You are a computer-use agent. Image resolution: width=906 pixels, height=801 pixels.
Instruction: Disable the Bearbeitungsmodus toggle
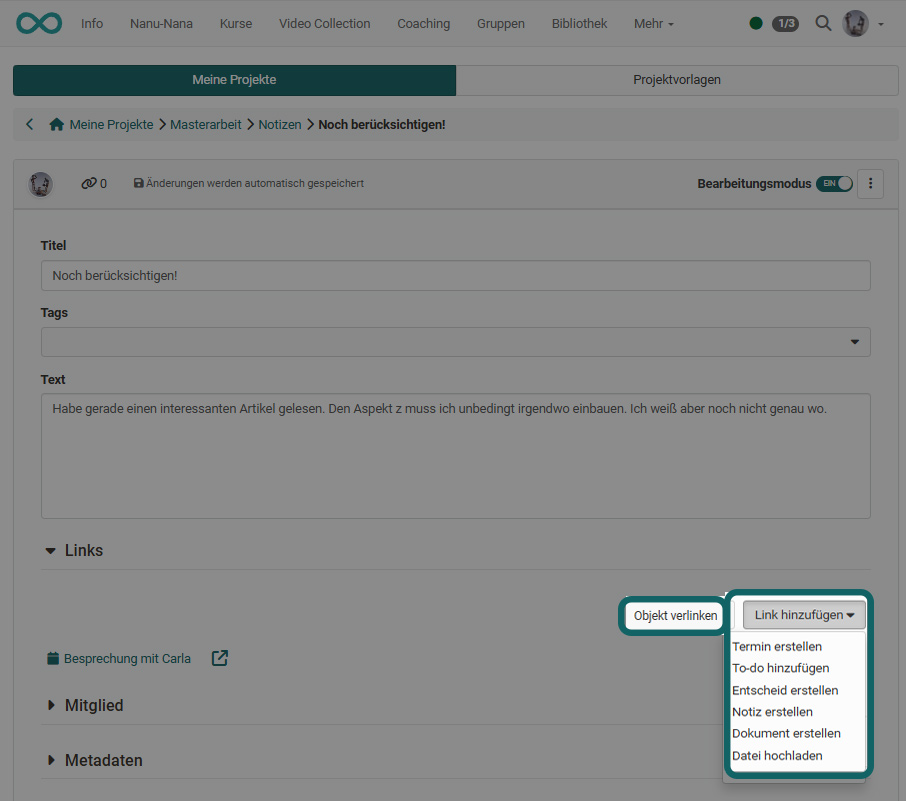834,184
